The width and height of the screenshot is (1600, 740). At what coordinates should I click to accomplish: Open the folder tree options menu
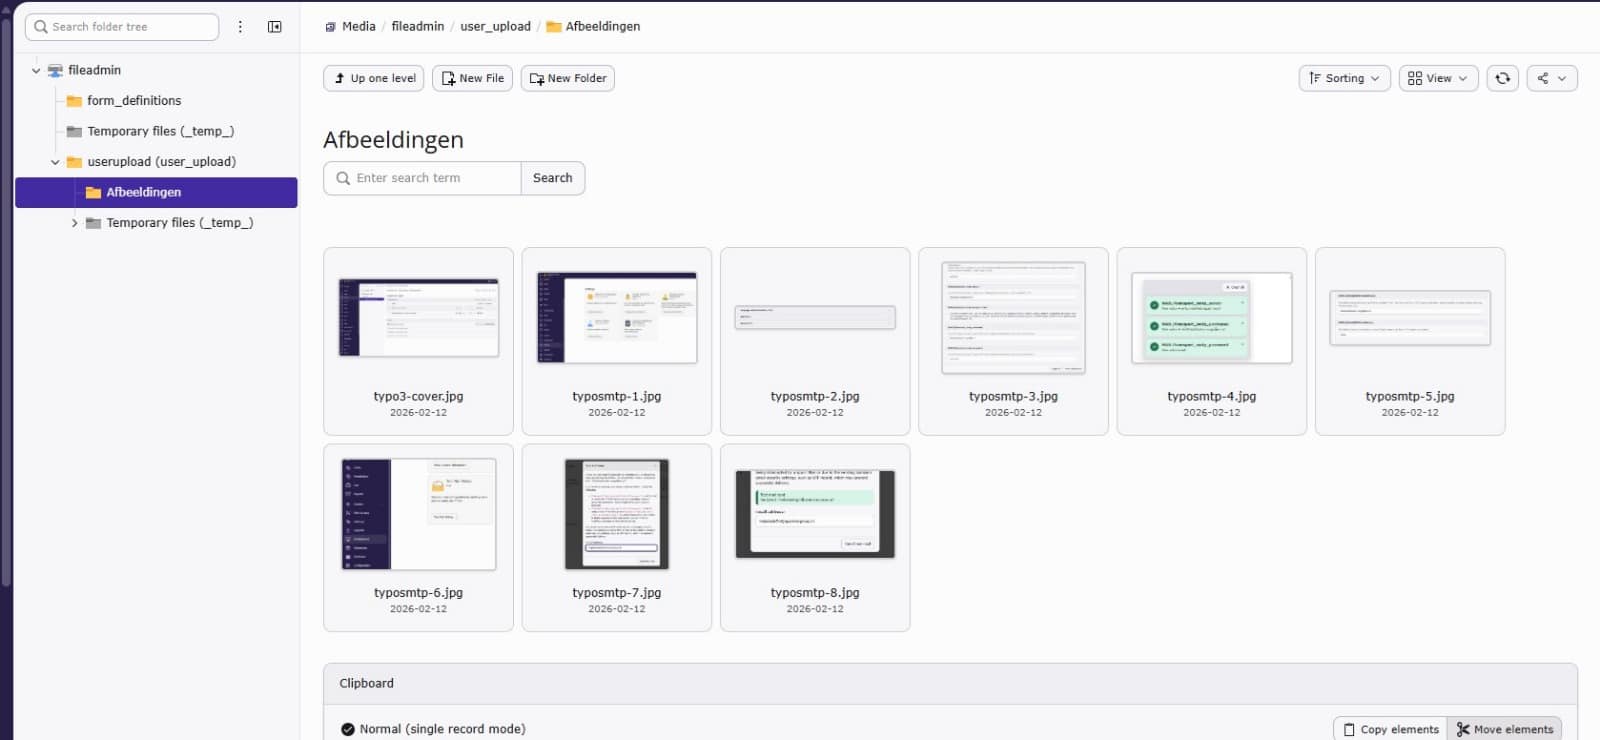tap(240, 27)
